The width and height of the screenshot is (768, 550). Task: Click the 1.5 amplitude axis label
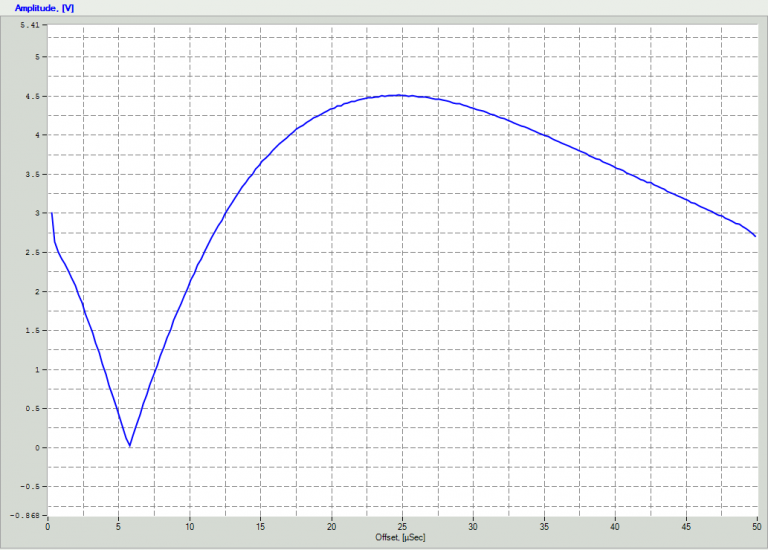32,331
